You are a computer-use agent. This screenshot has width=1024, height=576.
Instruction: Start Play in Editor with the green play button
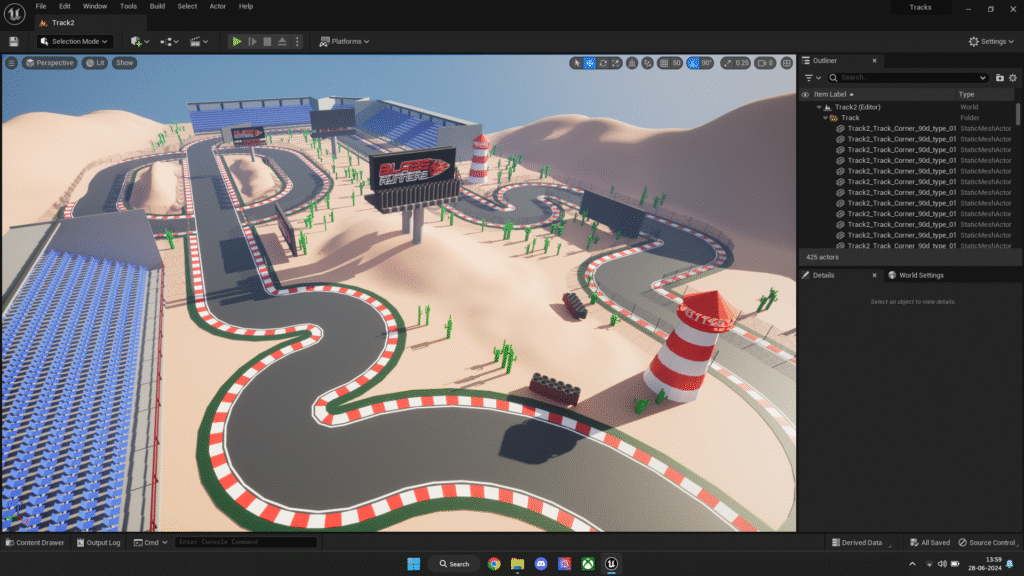click(x=236, y=41)
